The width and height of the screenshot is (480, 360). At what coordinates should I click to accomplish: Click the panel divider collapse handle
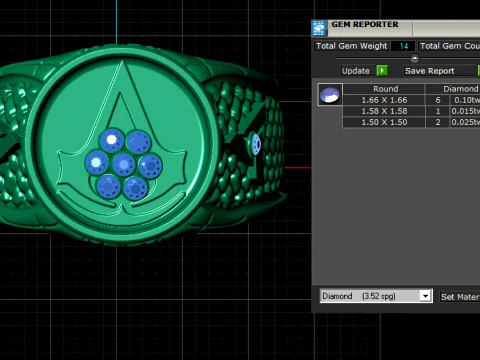414,58
